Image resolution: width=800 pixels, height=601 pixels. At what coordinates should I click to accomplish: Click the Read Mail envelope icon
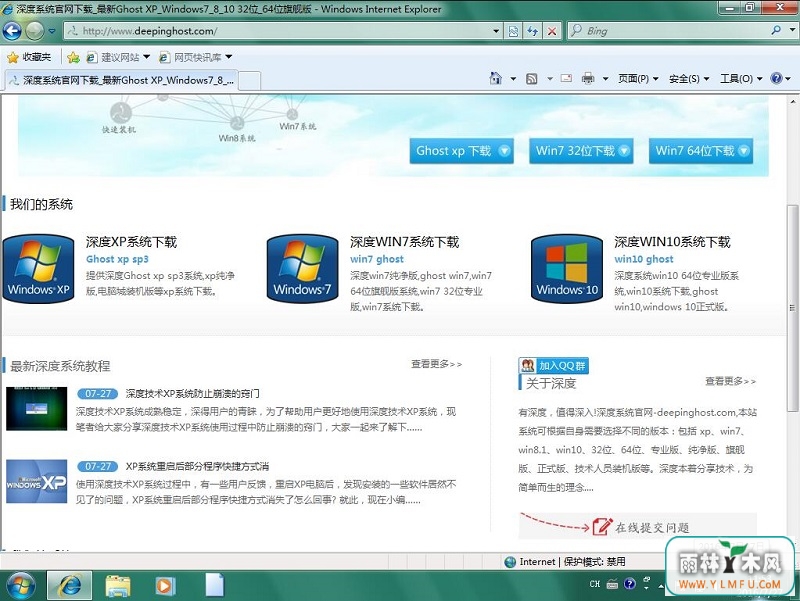(x=566, y=79)
